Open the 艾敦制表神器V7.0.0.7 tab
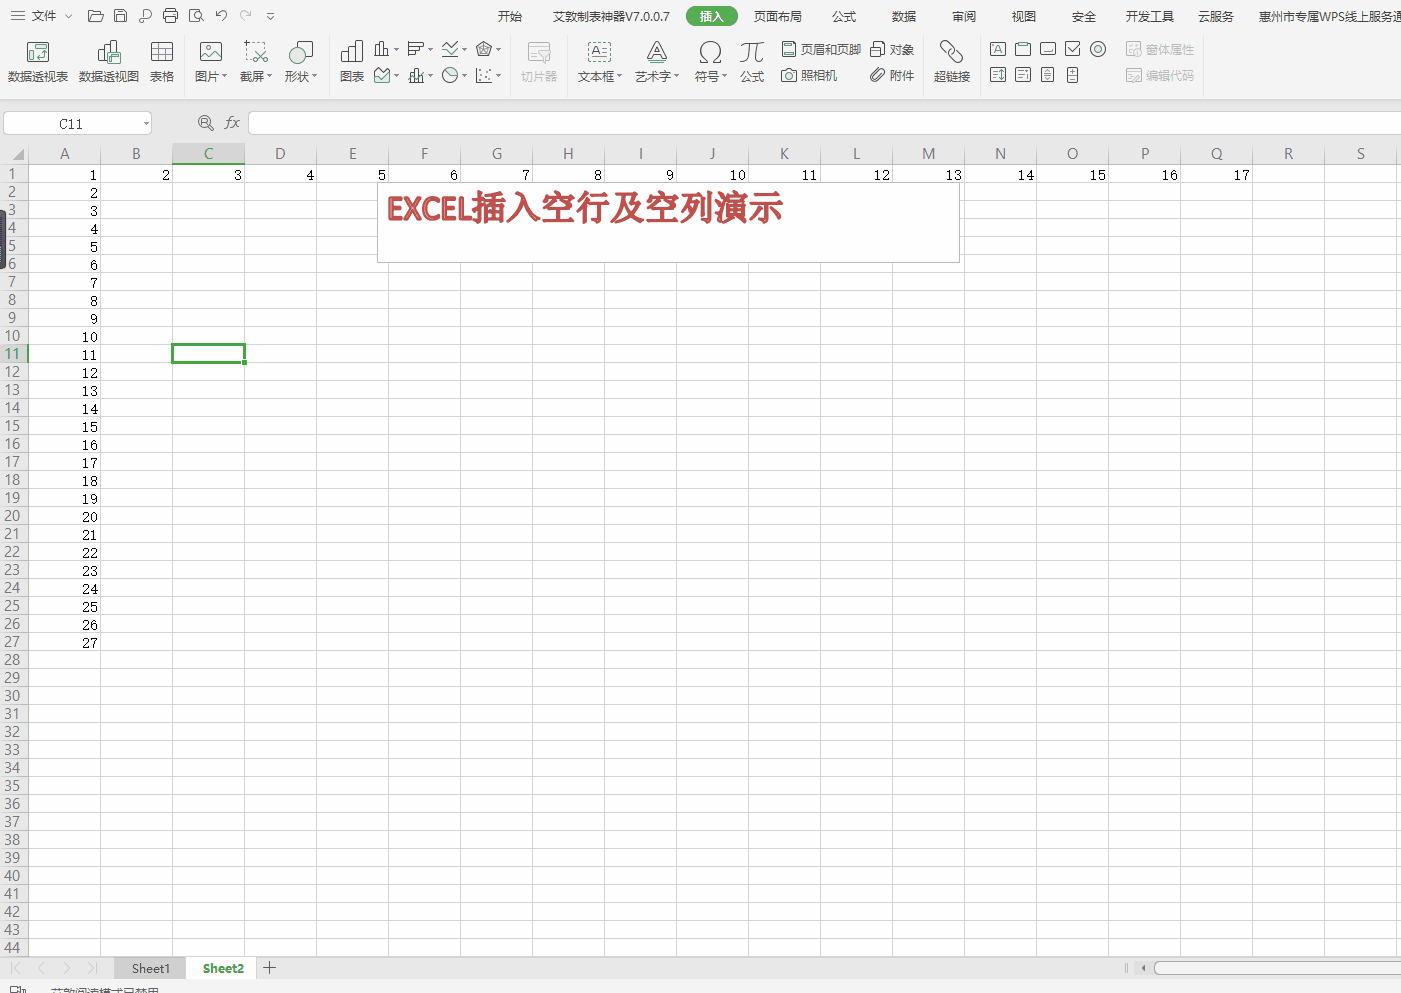 611,17
